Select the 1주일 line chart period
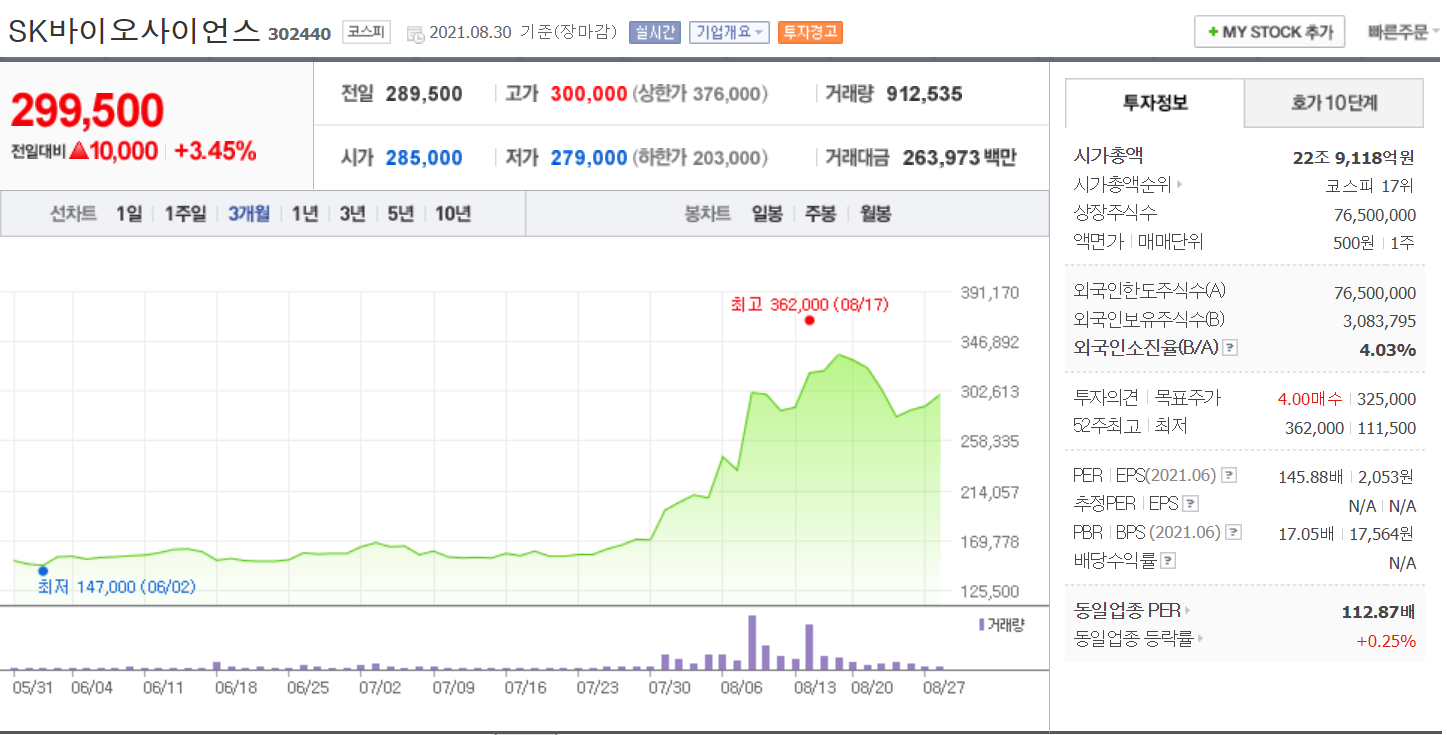 click(x=185, y=213)
